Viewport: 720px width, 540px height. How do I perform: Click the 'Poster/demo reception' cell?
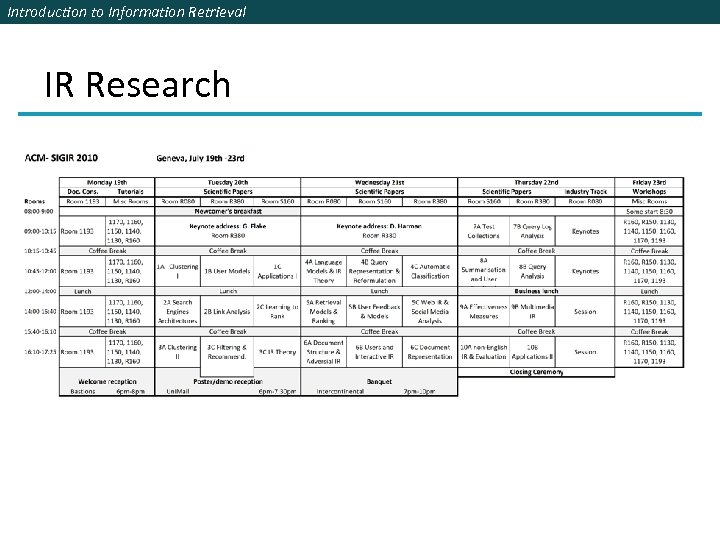pos(228,382)
